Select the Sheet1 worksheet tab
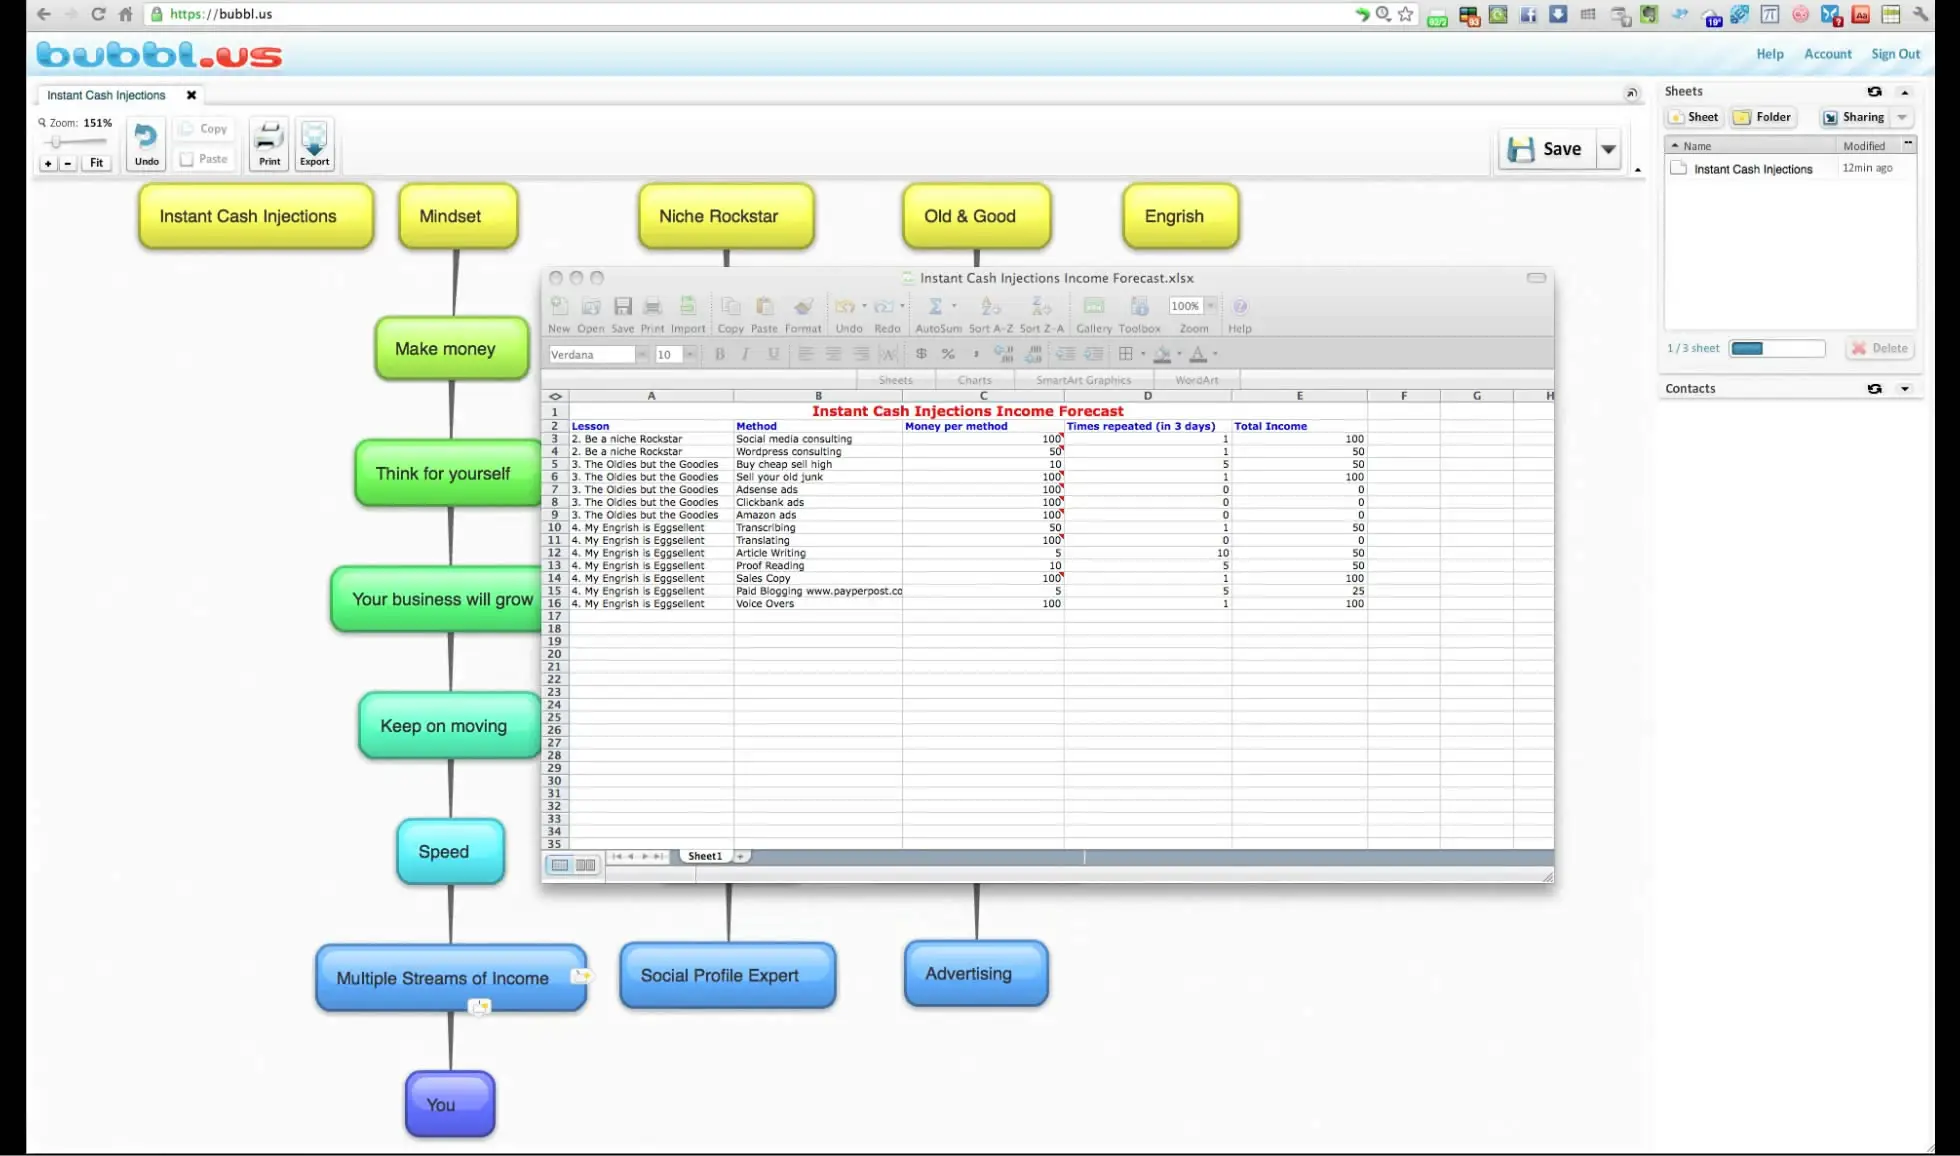Screen dimensions: 1960x1156 (x=704, y=856)
